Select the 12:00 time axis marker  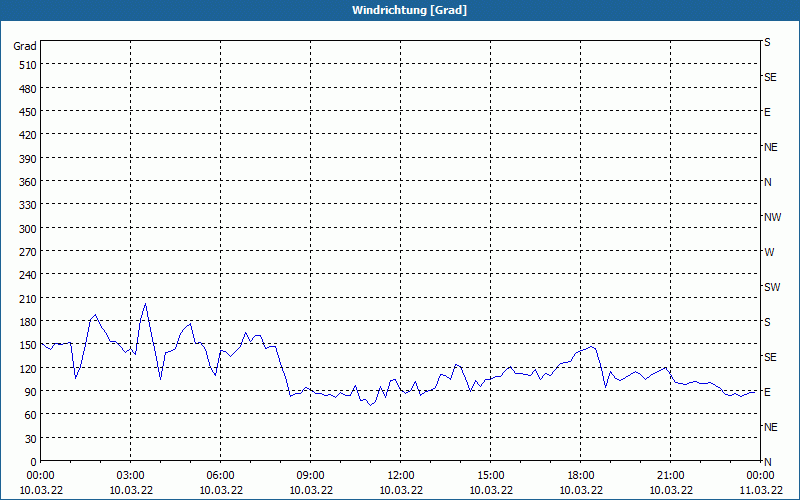coord(401,475)
